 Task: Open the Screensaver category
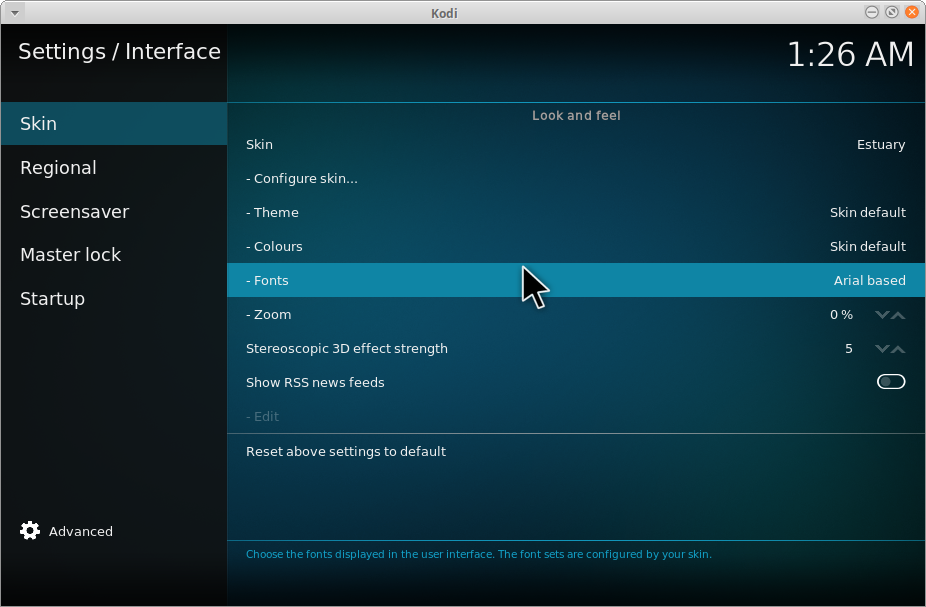point(114,211)
